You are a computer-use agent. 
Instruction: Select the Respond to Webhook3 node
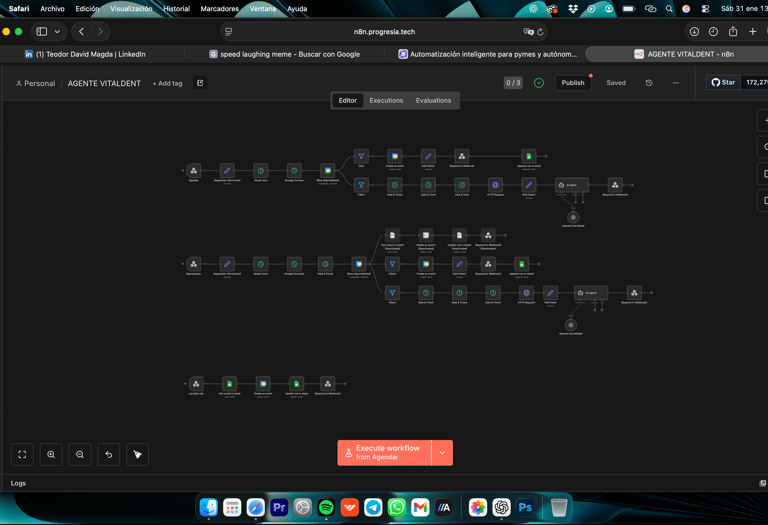pos(327,384)
